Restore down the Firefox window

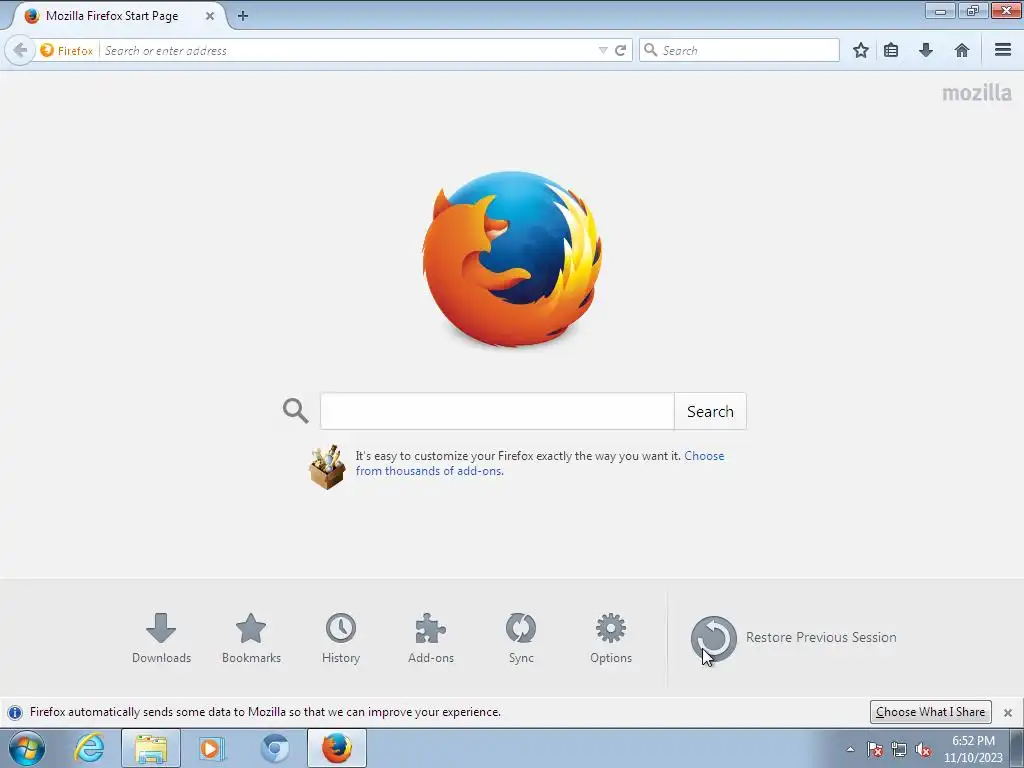coord(973,10)
